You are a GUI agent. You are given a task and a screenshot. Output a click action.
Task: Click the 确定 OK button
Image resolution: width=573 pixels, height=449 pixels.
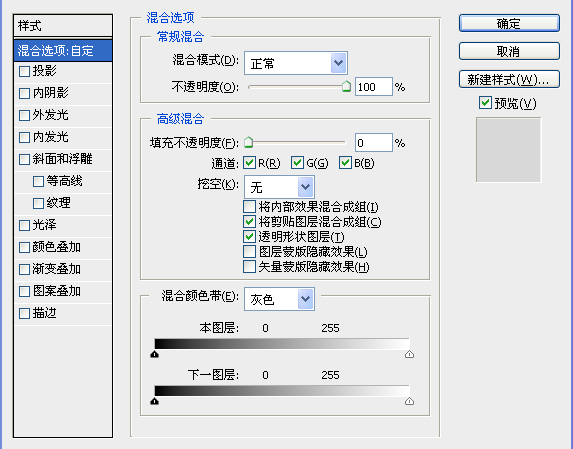(509, 23)
